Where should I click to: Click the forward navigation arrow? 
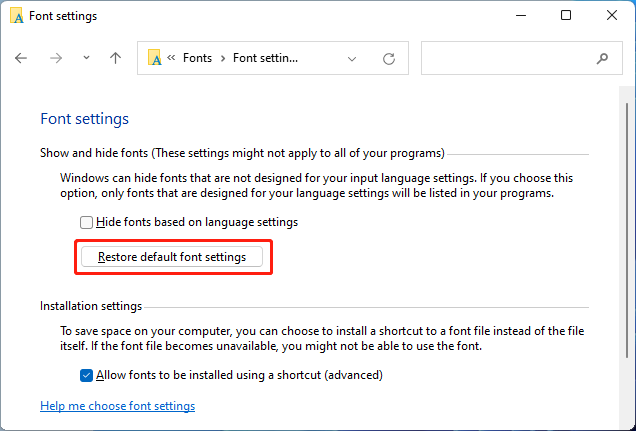click(x=56, y=58)
